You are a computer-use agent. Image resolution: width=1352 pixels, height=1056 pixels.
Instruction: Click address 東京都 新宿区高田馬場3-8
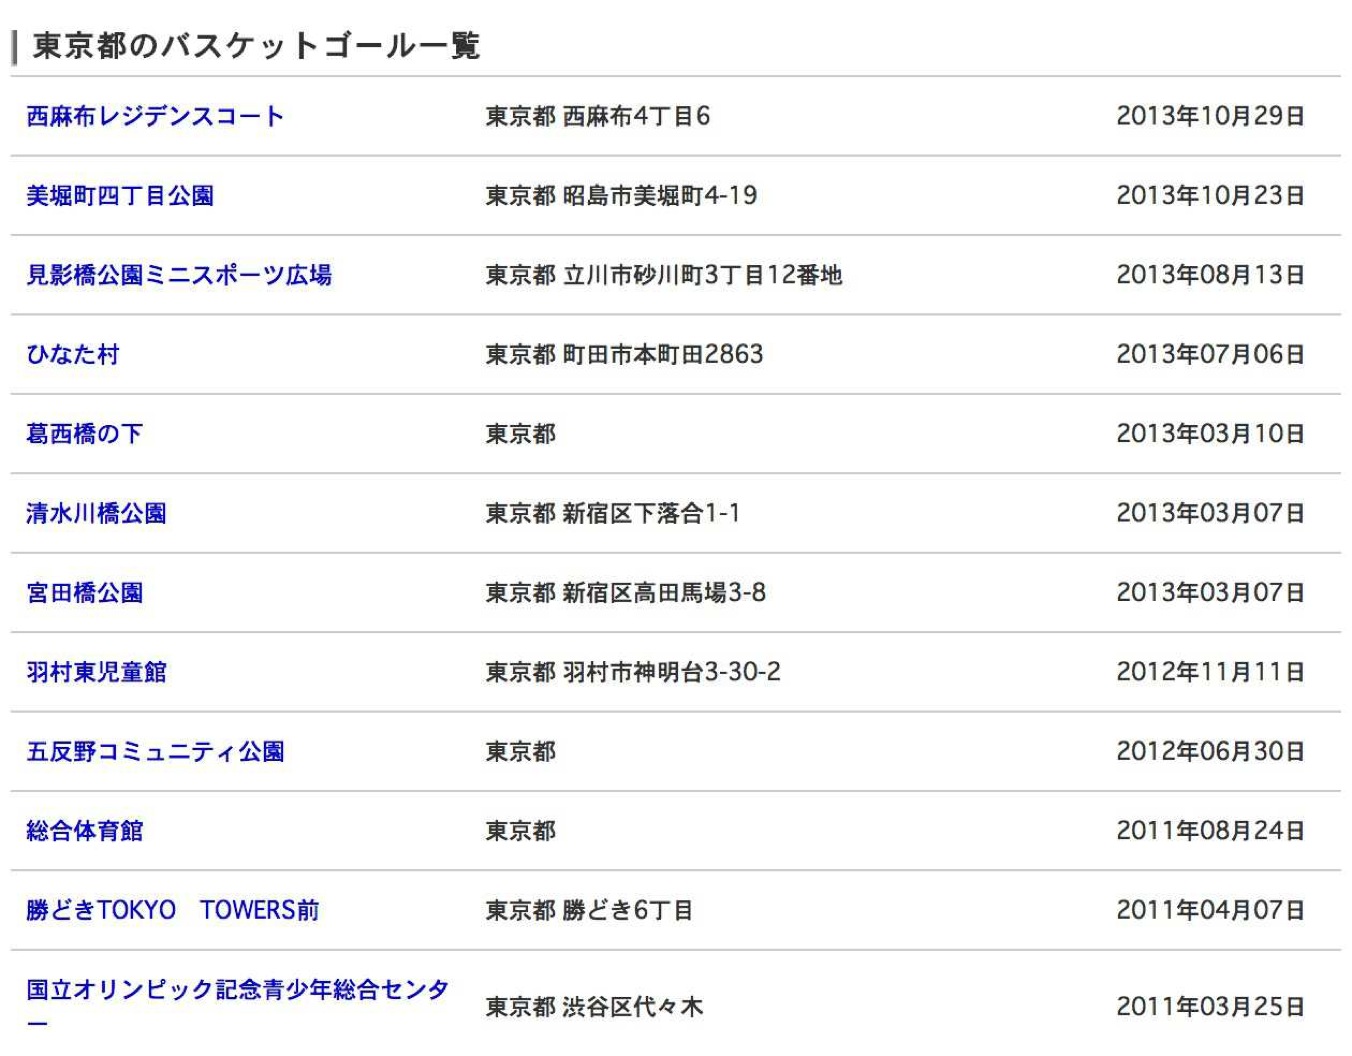626,593
